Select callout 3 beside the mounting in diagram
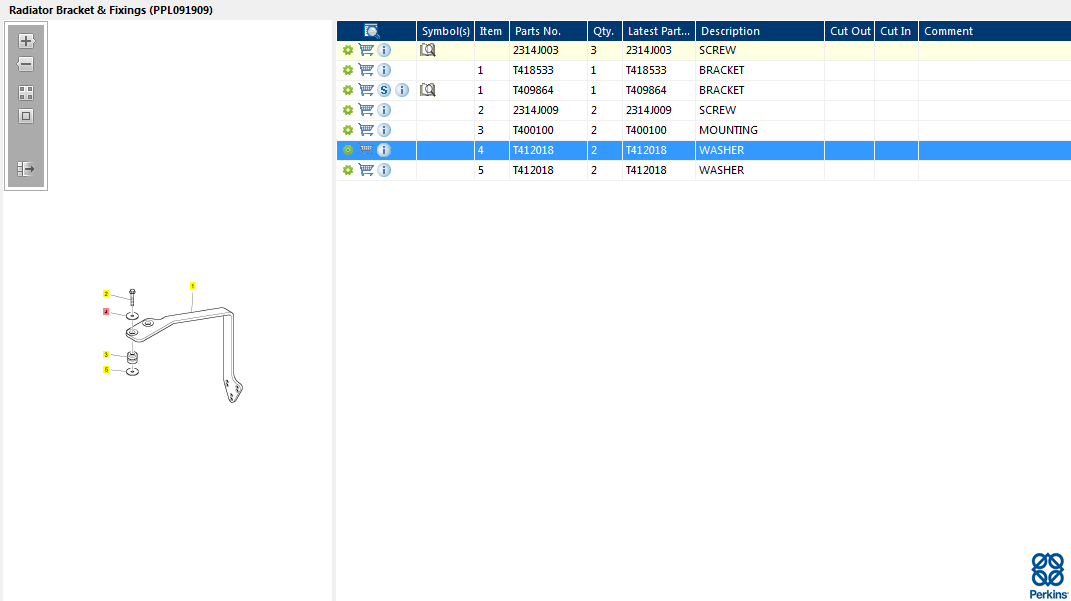The width and height of the screenshot is (1071, 601). [106, 354]
